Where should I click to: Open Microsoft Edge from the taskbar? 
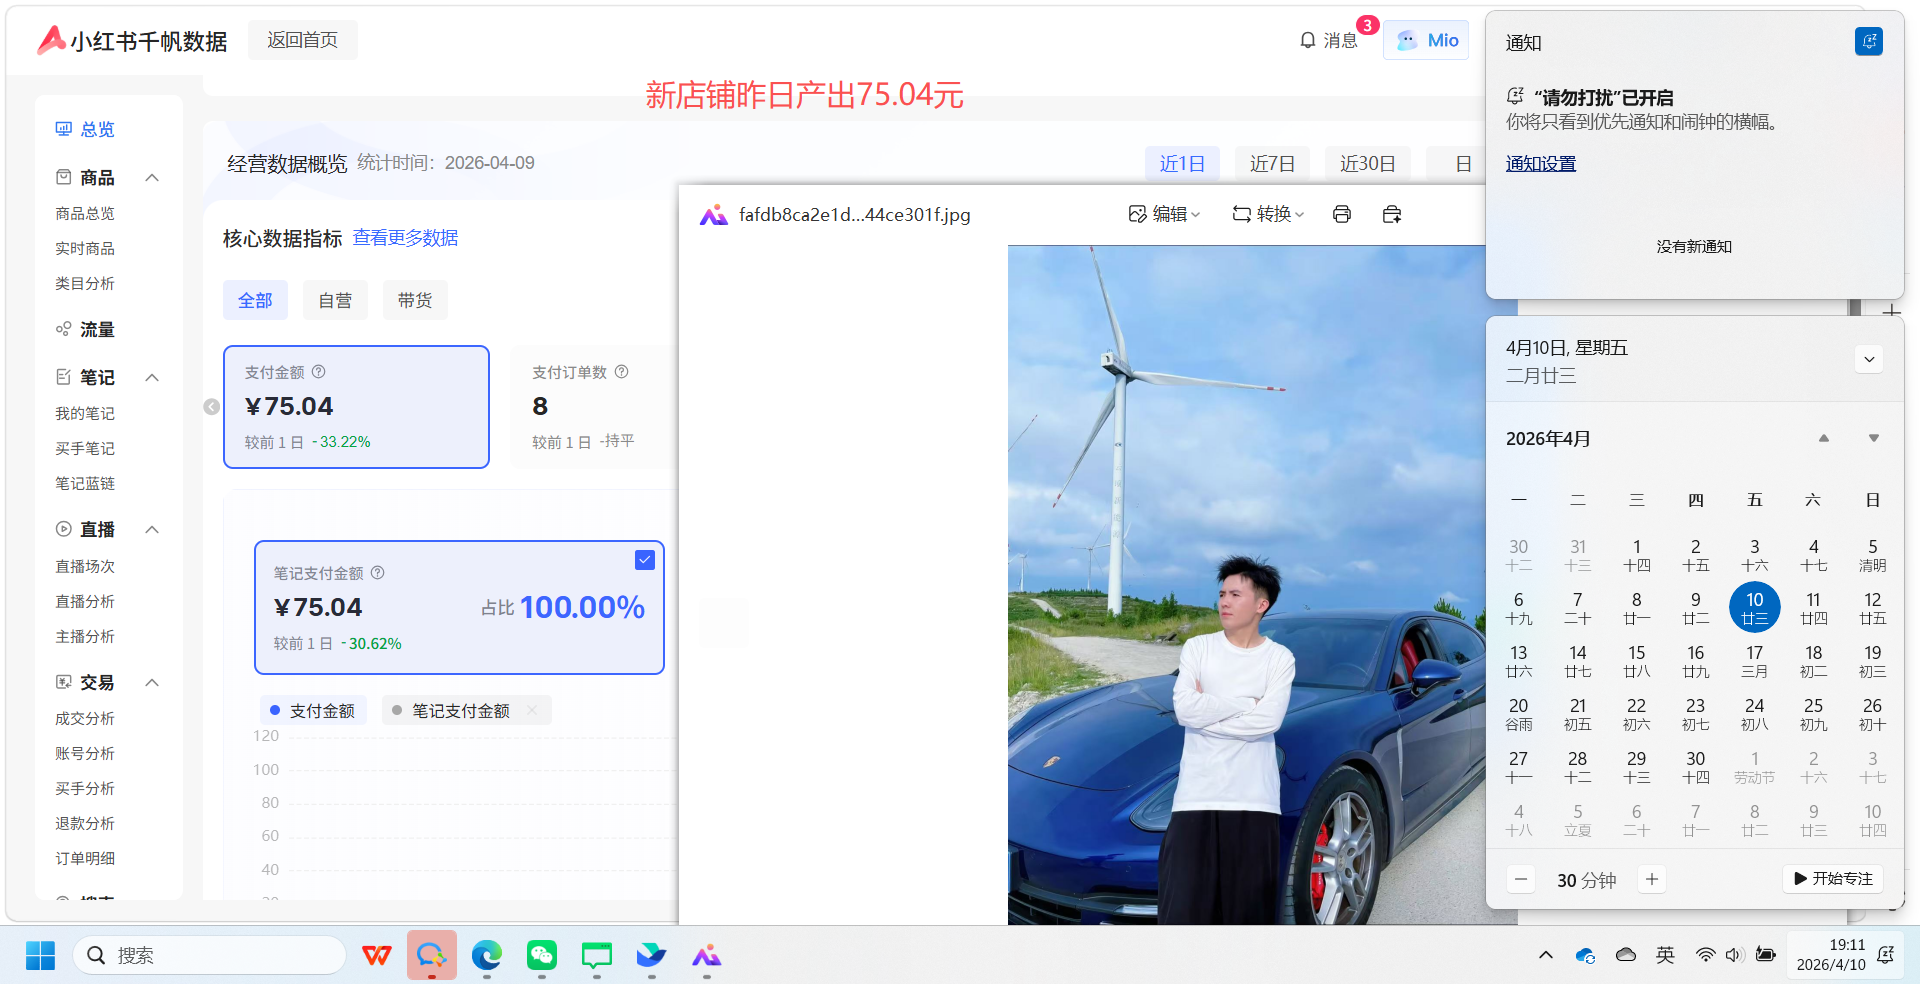pos(487,956)
